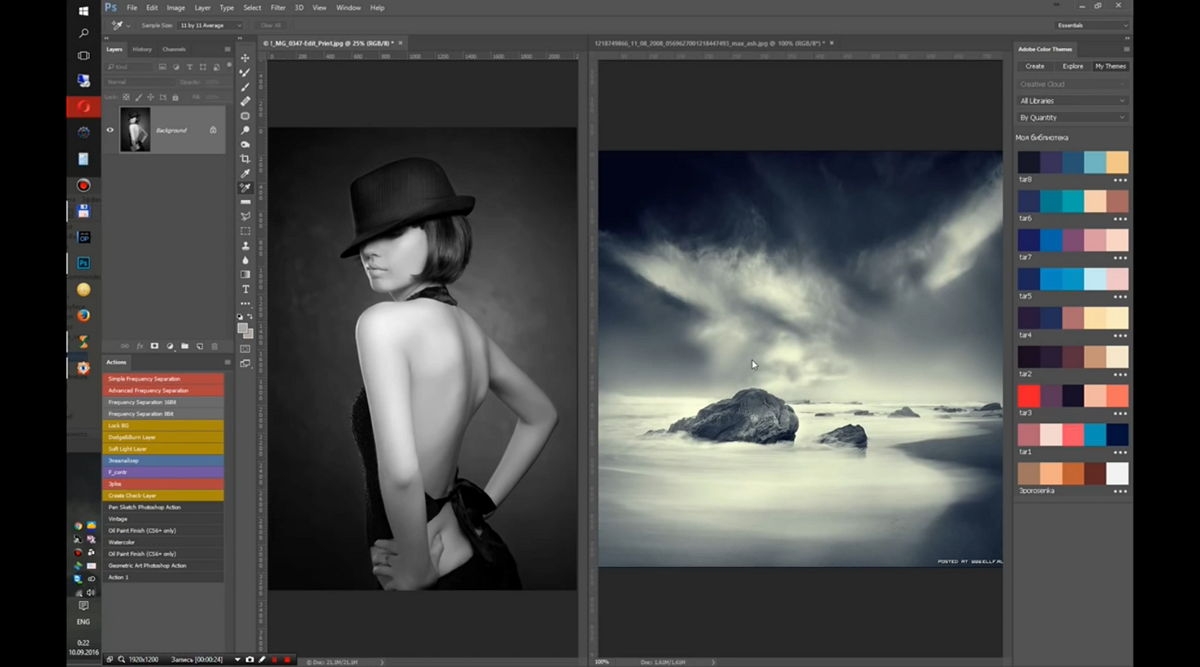Delete layer trash icon

click(214, 346)
